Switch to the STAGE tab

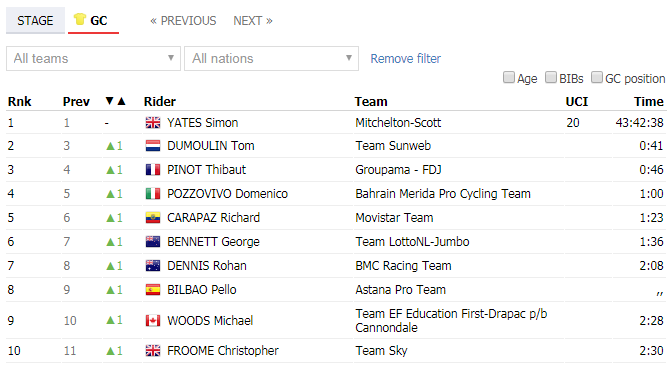(x=35, y=20)
